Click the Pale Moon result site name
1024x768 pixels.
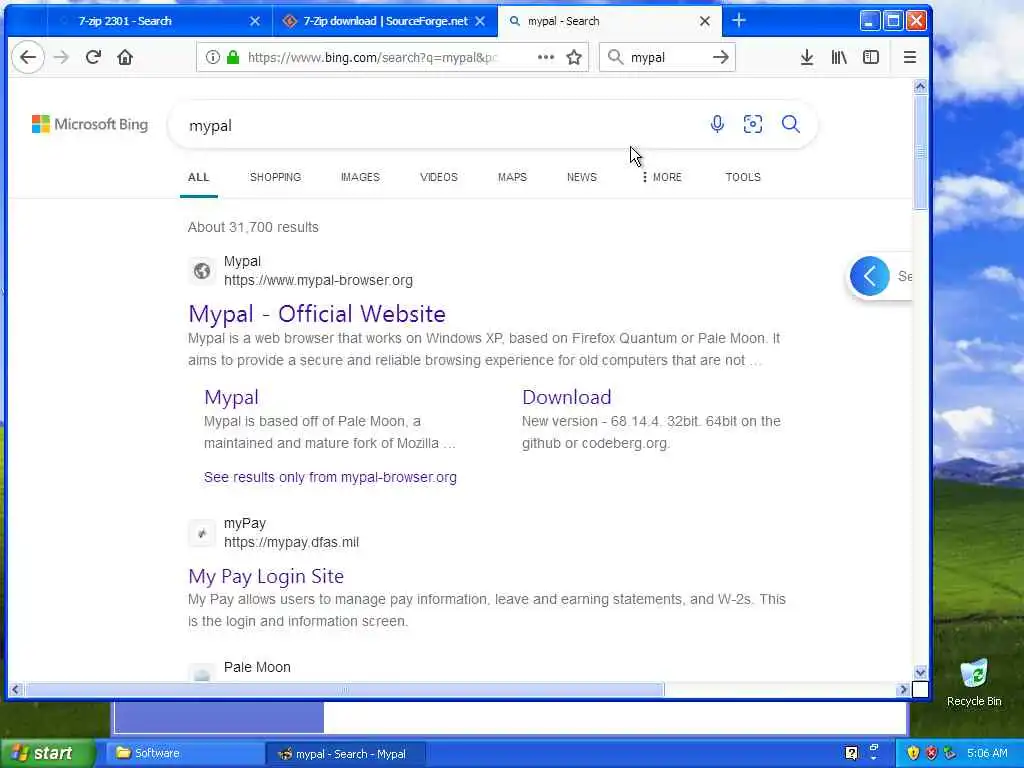(257, 667)
